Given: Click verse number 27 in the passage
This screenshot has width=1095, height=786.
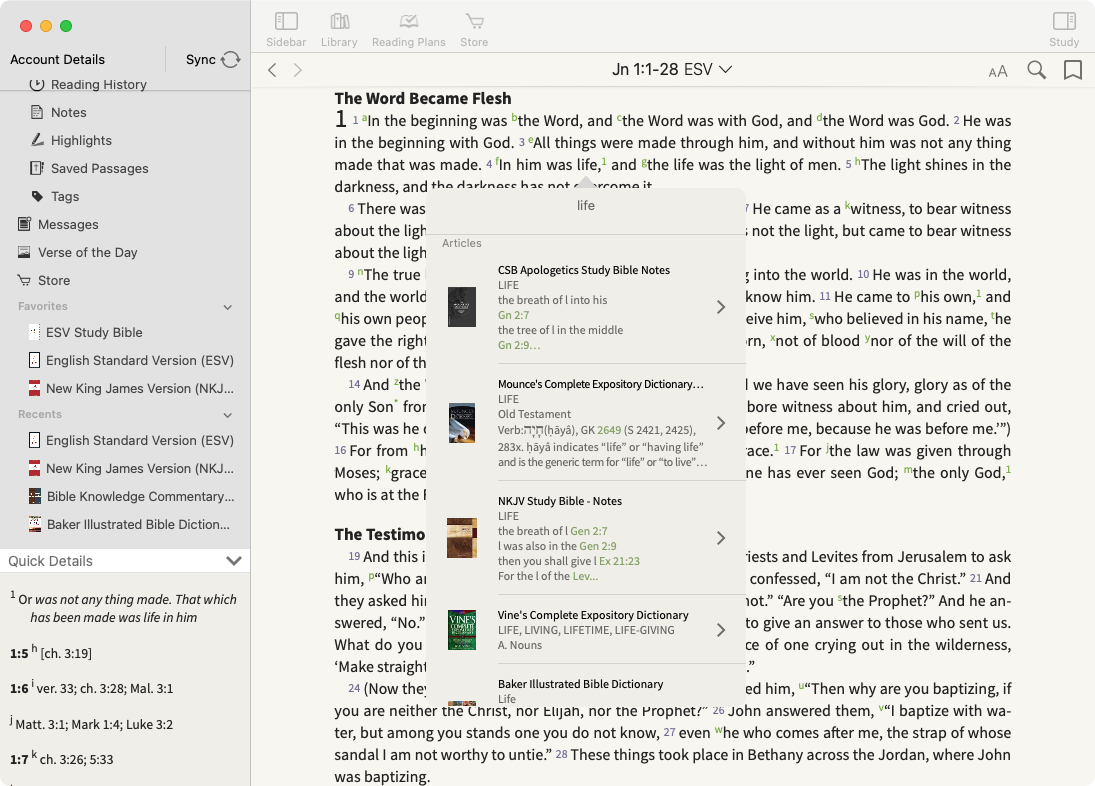Looking at the screenshot, I should pyautogui.click(x=669, y=733).
